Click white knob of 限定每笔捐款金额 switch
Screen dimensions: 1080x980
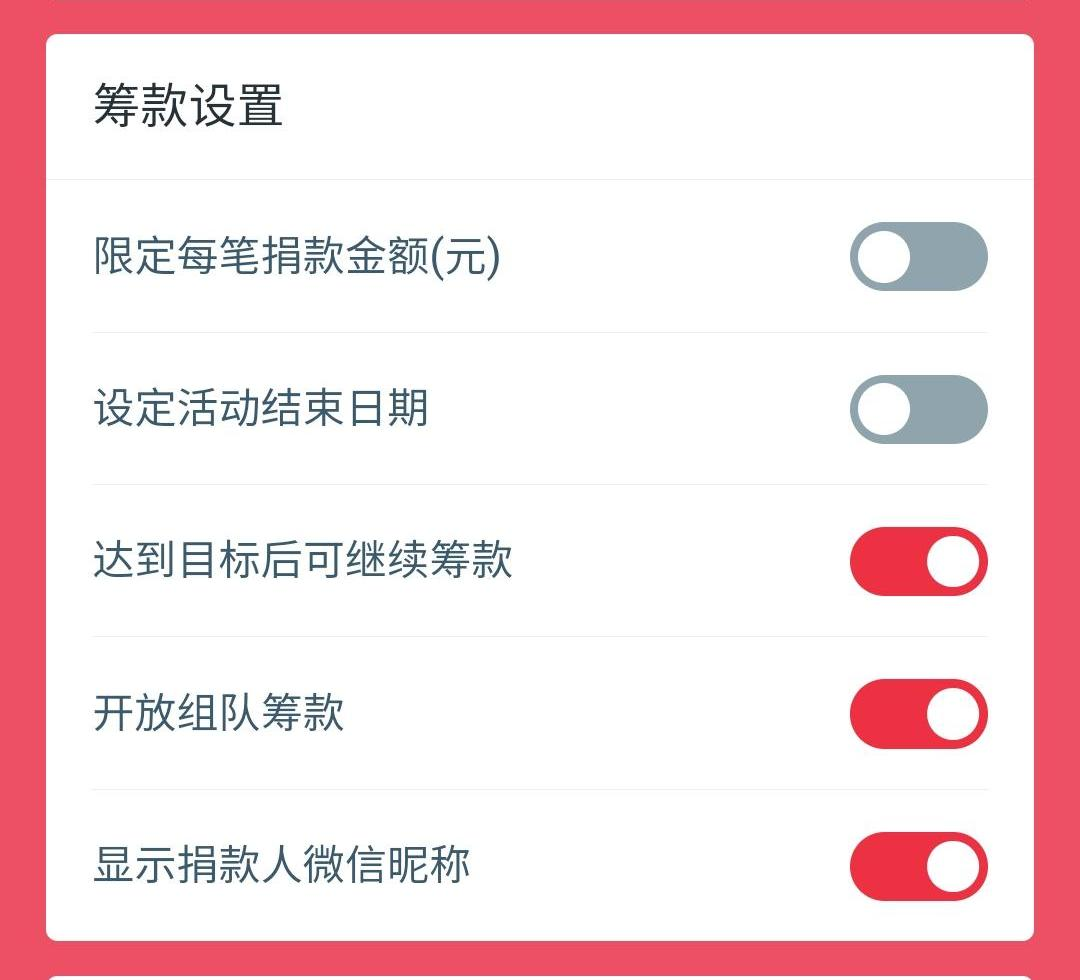point(884,257)
